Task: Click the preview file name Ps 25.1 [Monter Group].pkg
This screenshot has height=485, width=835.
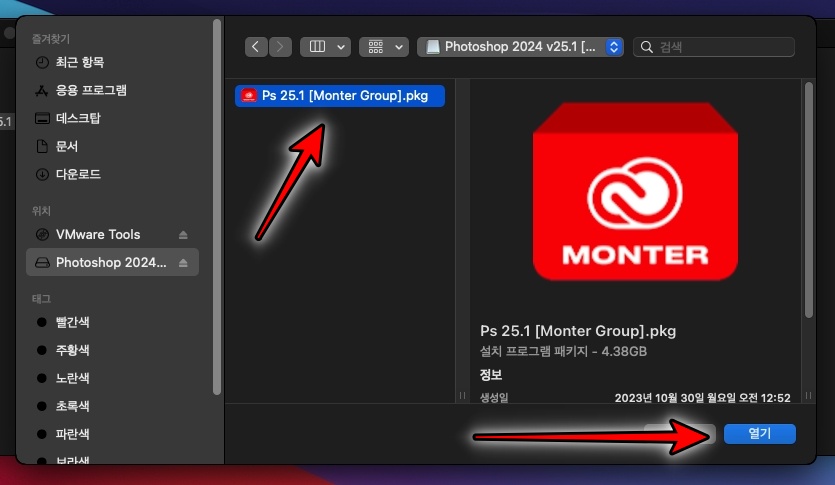Action: click(x=578, y=331)
